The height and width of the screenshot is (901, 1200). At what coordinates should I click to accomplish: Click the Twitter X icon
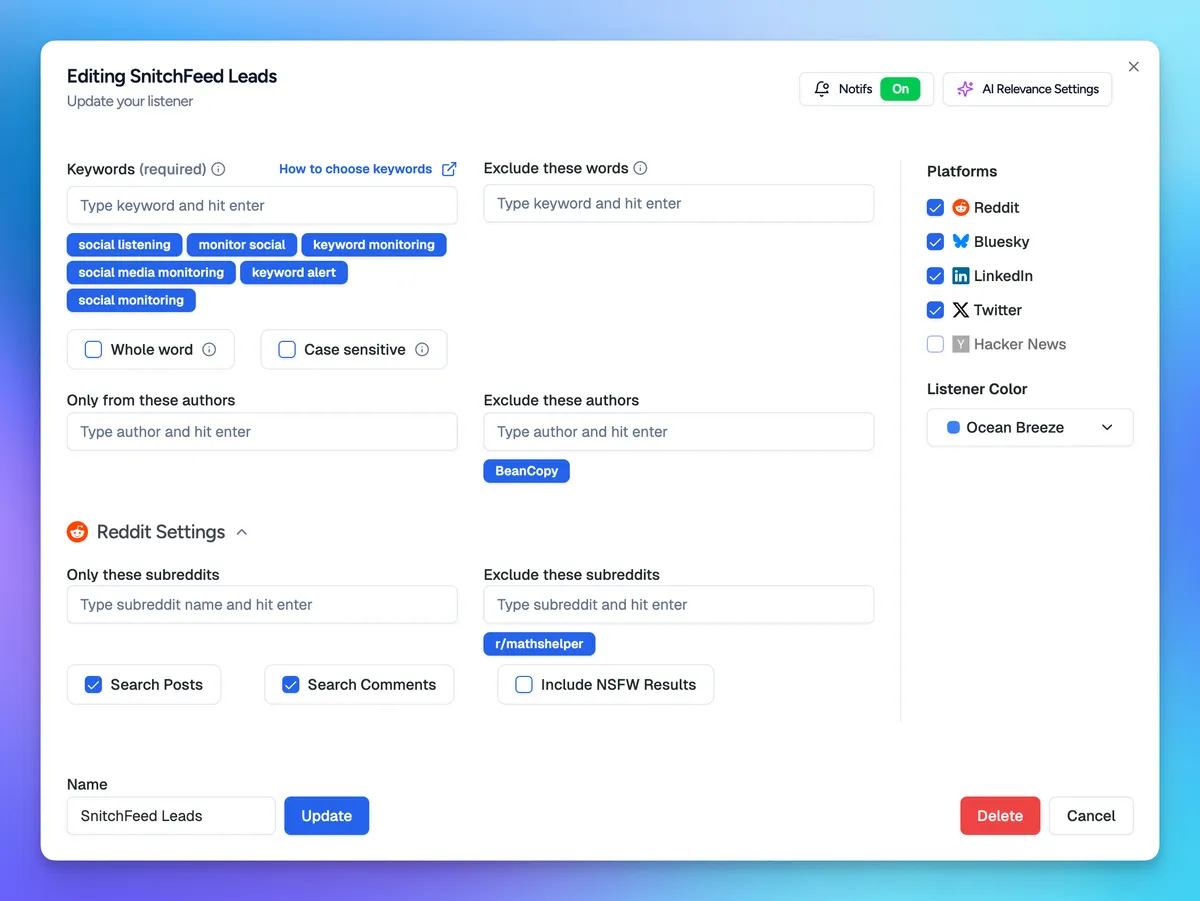pyautogui.click(x=961, y=310)
